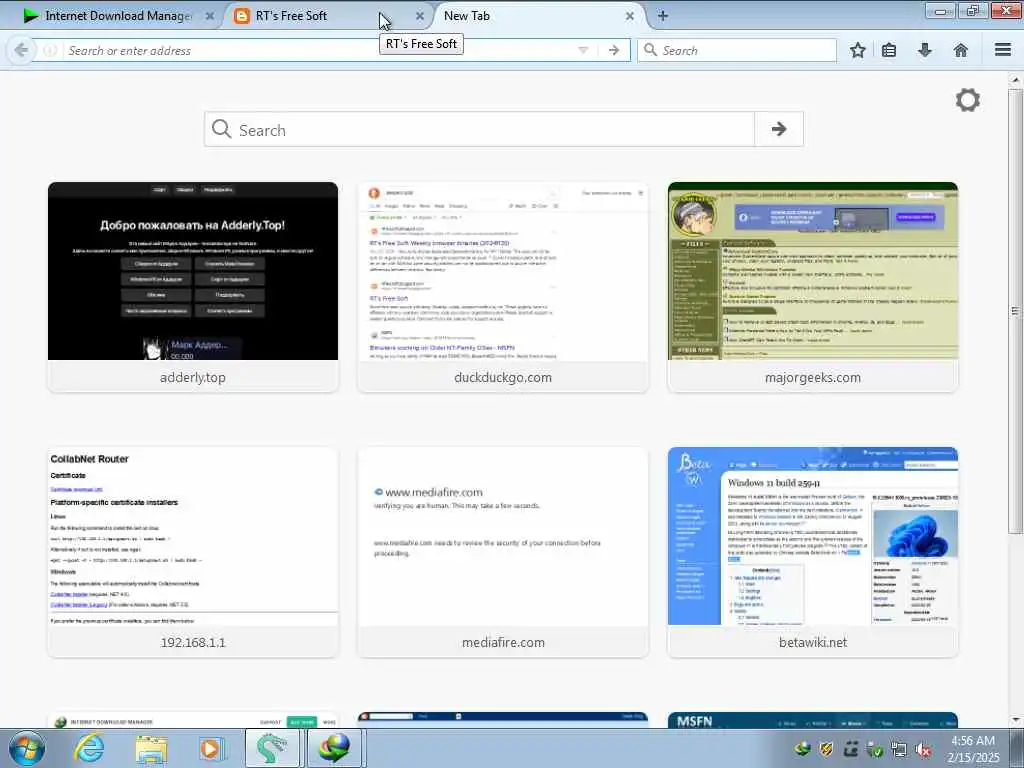
Task: Select the dragon browser taskbar button
Action: coord(272,748)
